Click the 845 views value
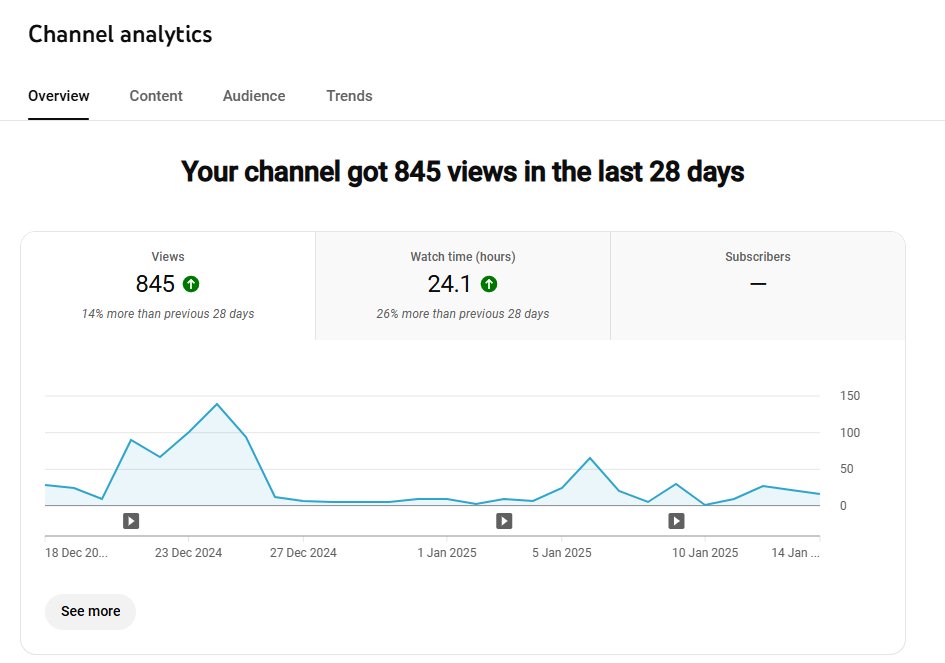Viewport: 945px width, 663px height. pyautogui.click(x=155, y=284)
